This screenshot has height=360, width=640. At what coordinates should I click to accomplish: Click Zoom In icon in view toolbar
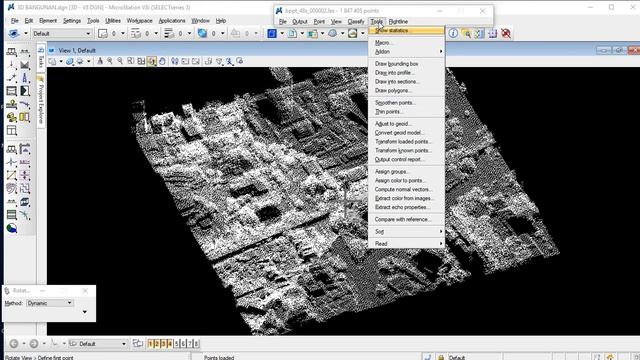click(x=110, y=61)
